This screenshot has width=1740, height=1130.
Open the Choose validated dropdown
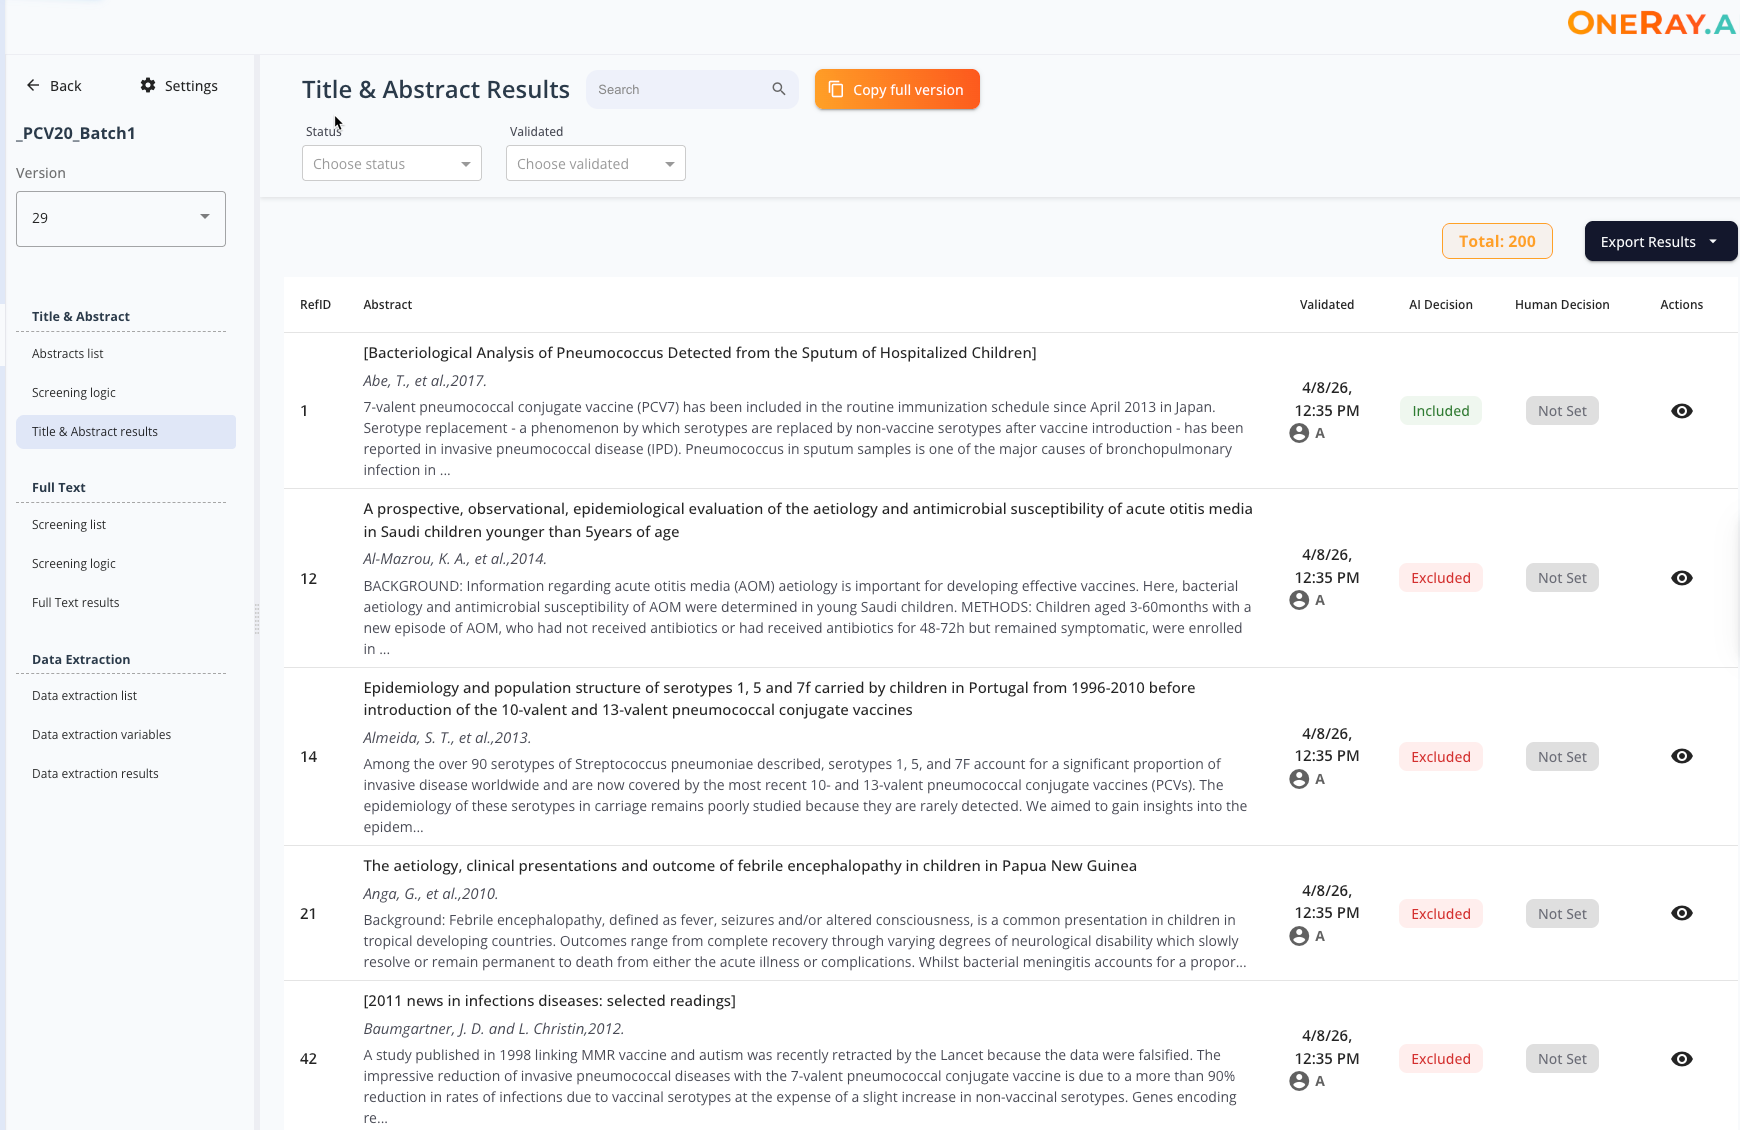(x=595, y=163)
